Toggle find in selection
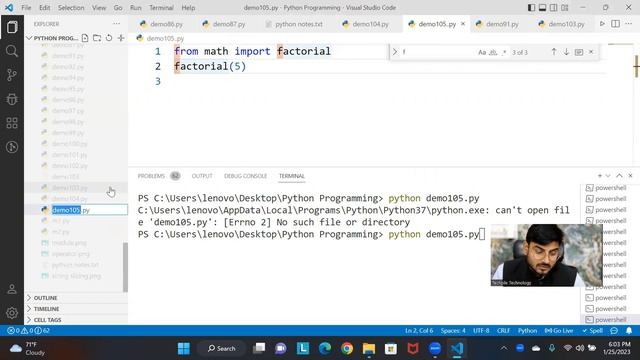The height and width of the screenshot is (360, 640). tap(579, 52)
